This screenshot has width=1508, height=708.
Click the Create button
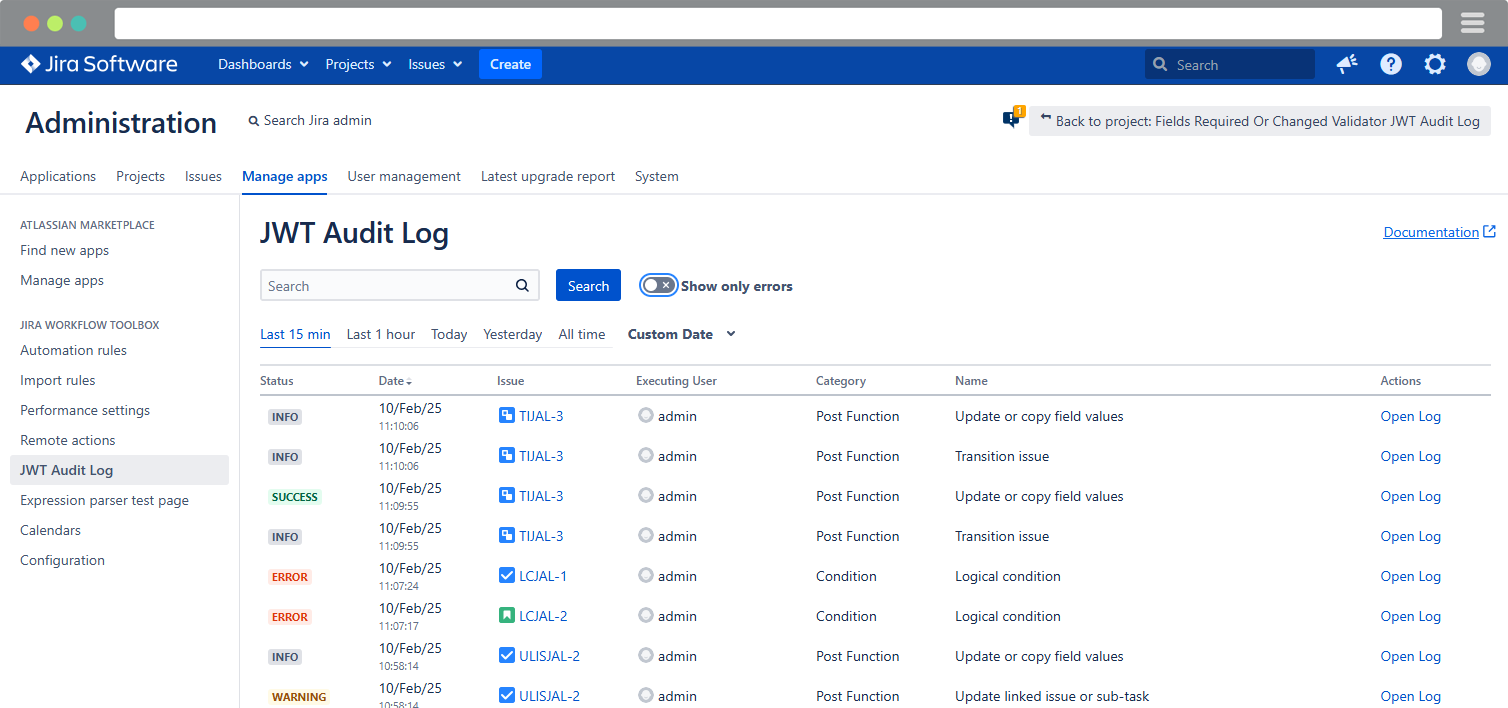coord(510,64)
